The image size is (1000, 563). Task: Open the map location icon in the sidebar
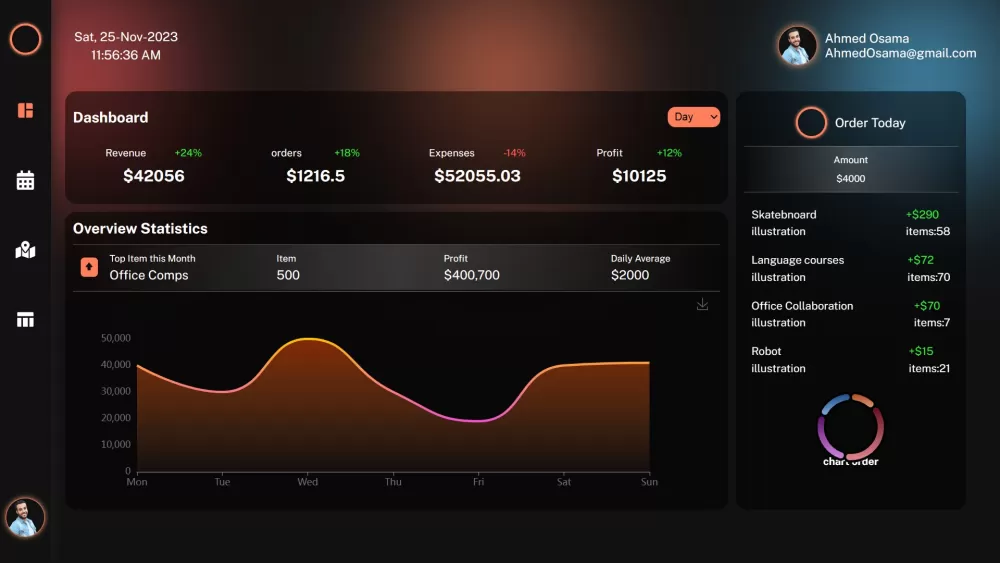pos(26,250)
